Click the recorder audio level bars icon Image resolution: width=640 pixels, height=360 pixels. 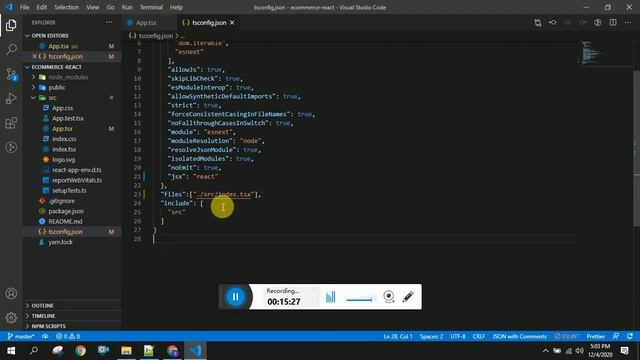(331, 297)
